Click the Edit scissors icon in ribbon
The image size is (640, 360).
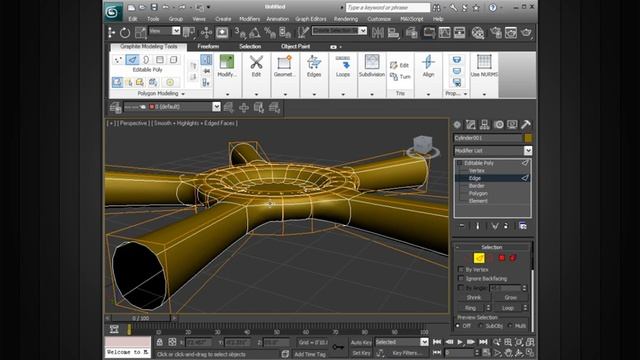point(256,63)
